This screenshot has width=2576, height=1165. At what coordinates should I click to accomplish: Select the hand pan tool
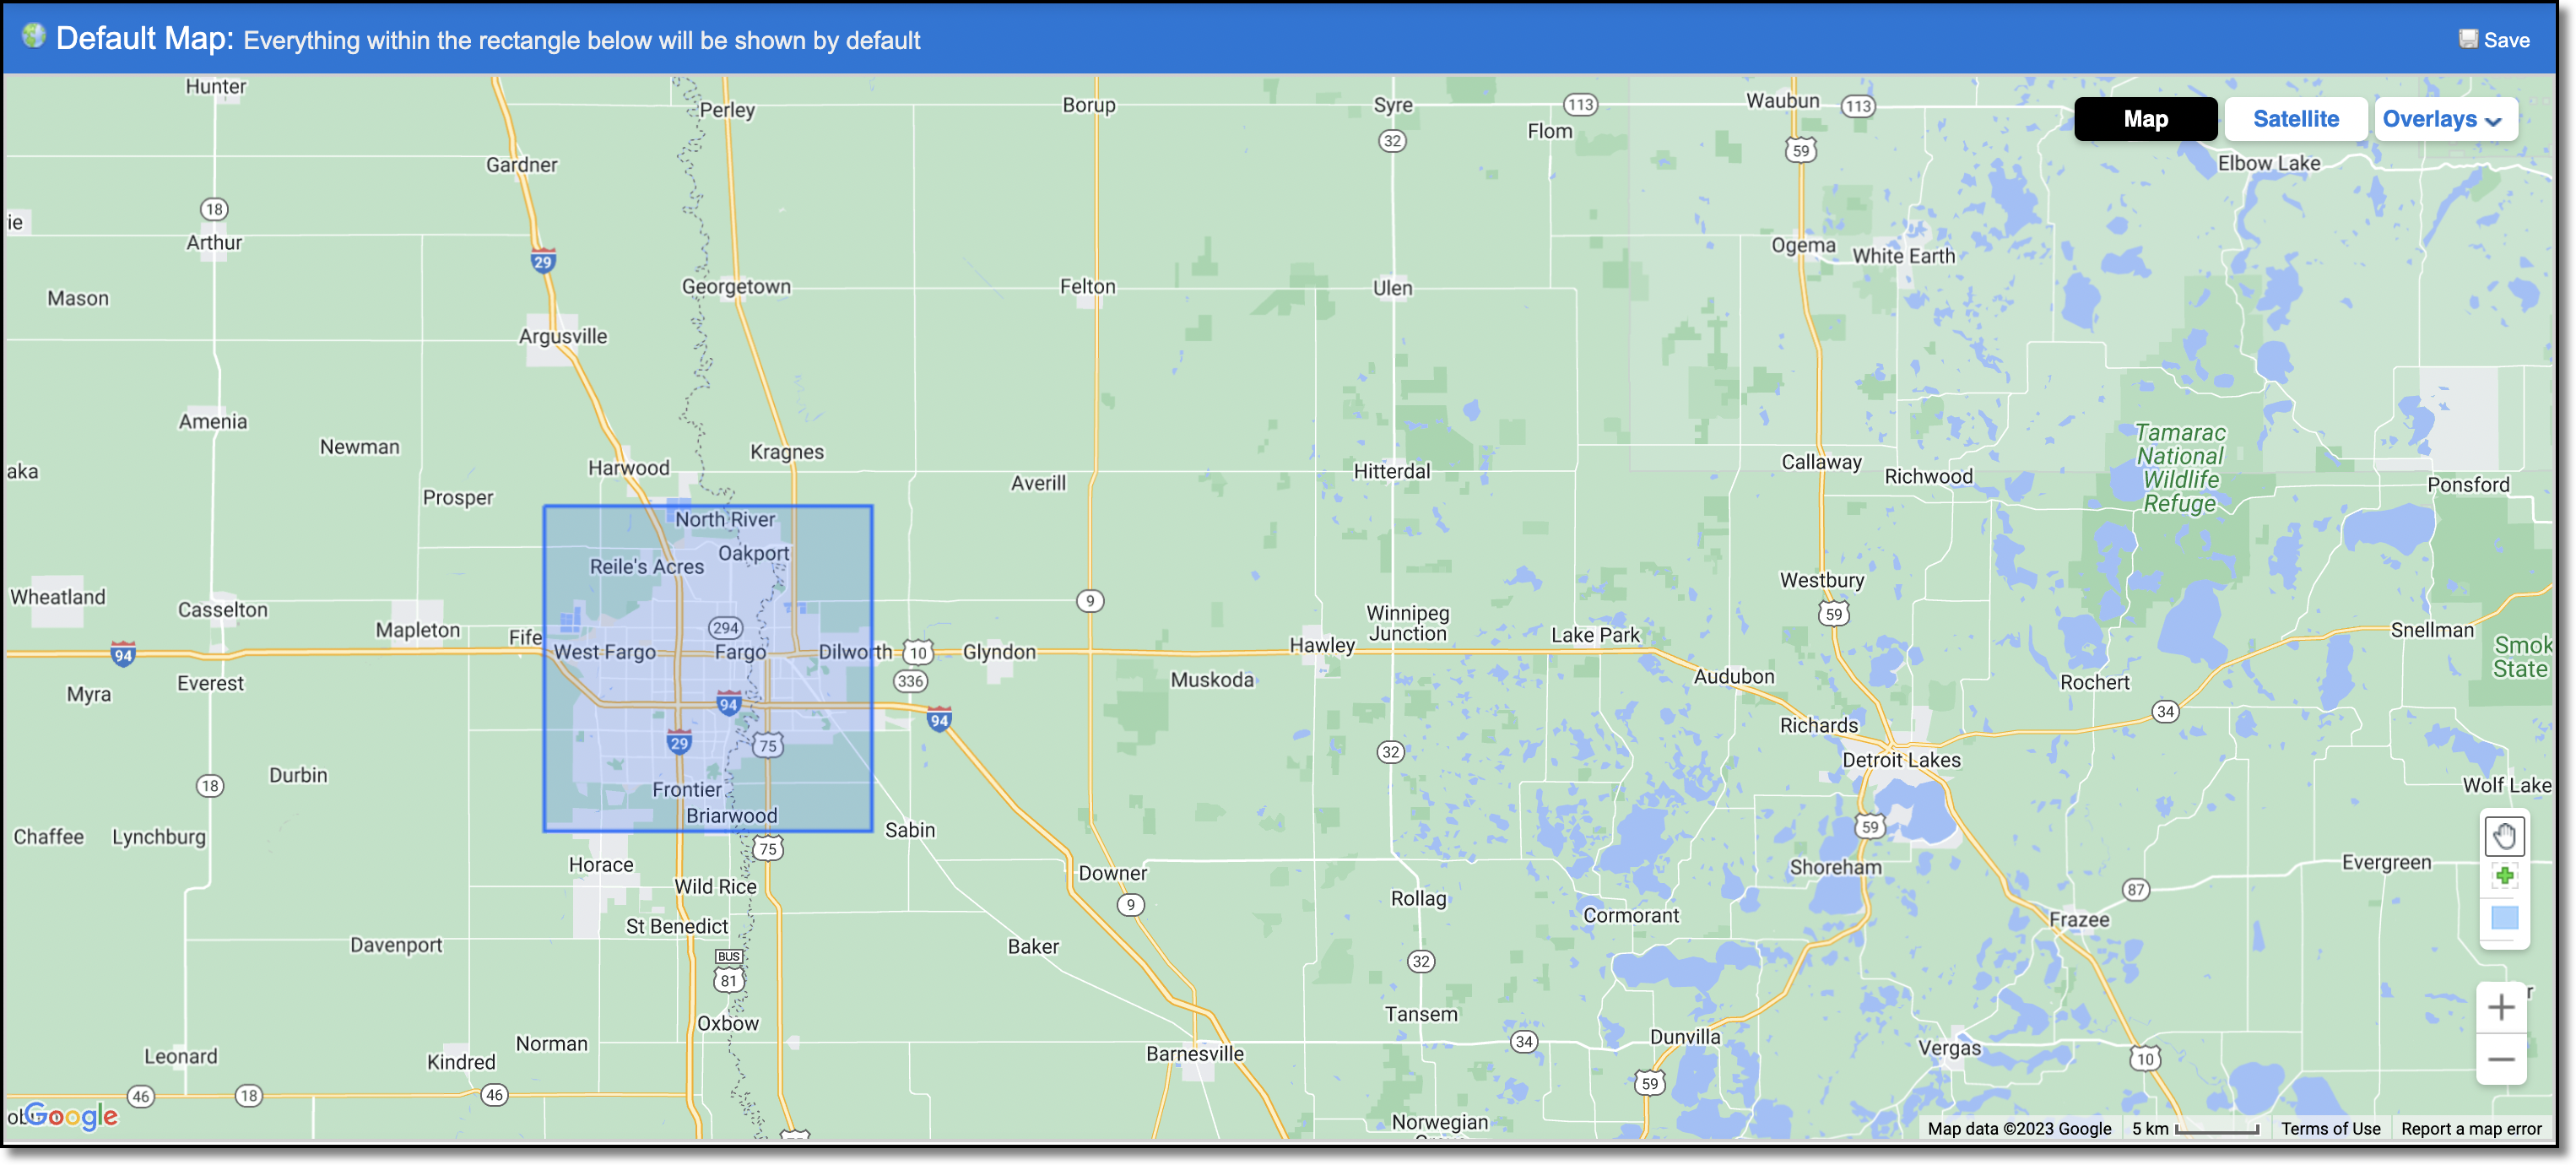click(2503, 835)
